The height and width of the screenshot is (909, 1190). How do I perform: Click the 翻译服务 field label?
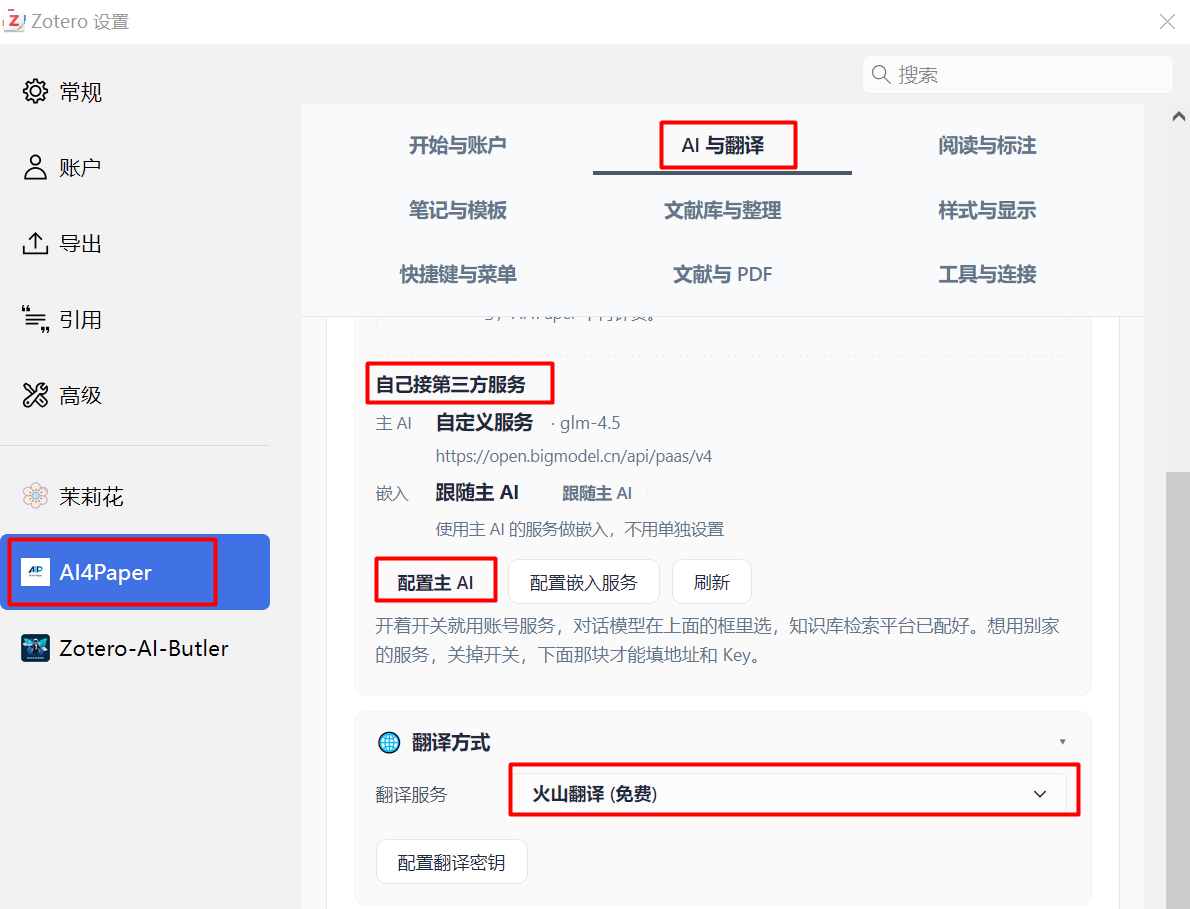click(411, 794)
